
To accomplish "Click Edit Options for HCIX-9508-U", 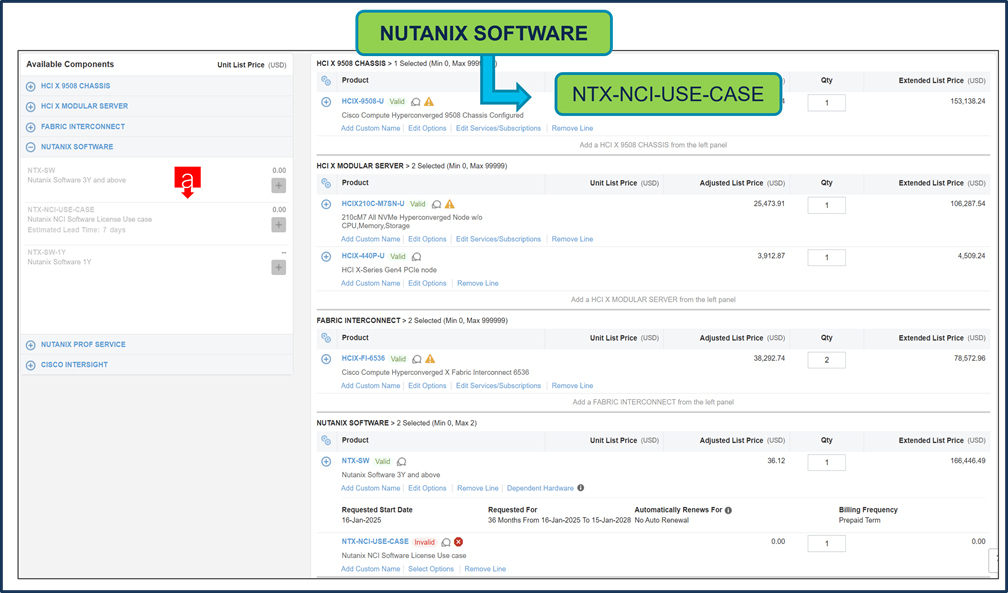I will 427,128.
